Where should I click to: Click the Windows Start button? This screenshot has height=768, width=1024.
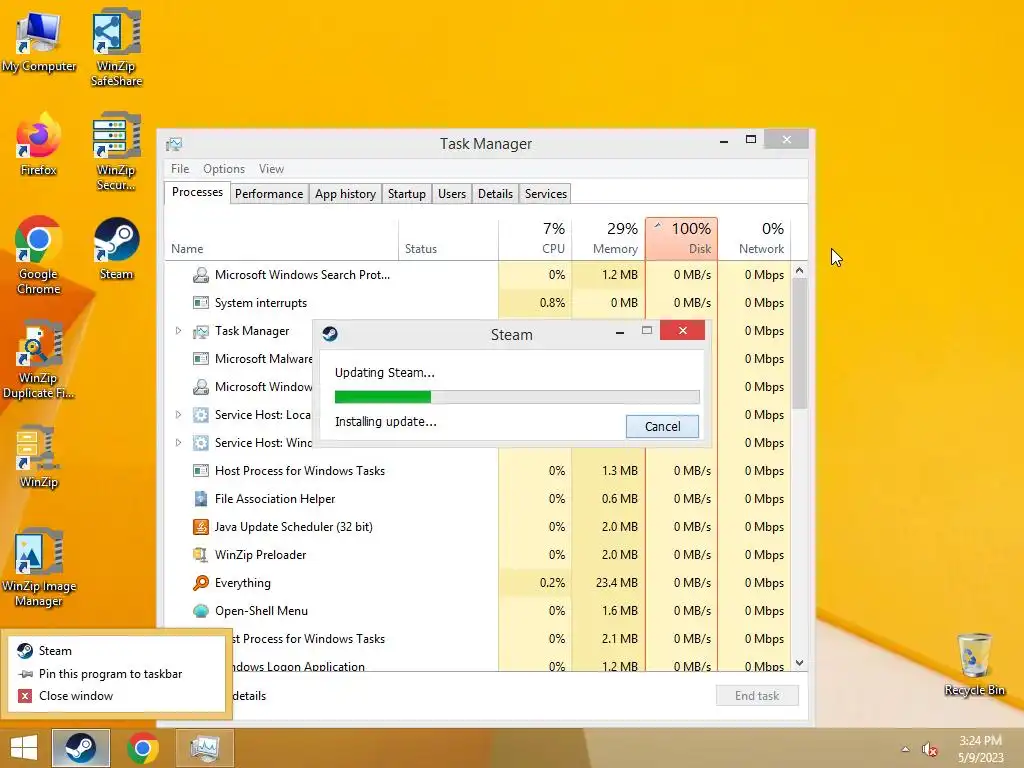tap(24, 748)
